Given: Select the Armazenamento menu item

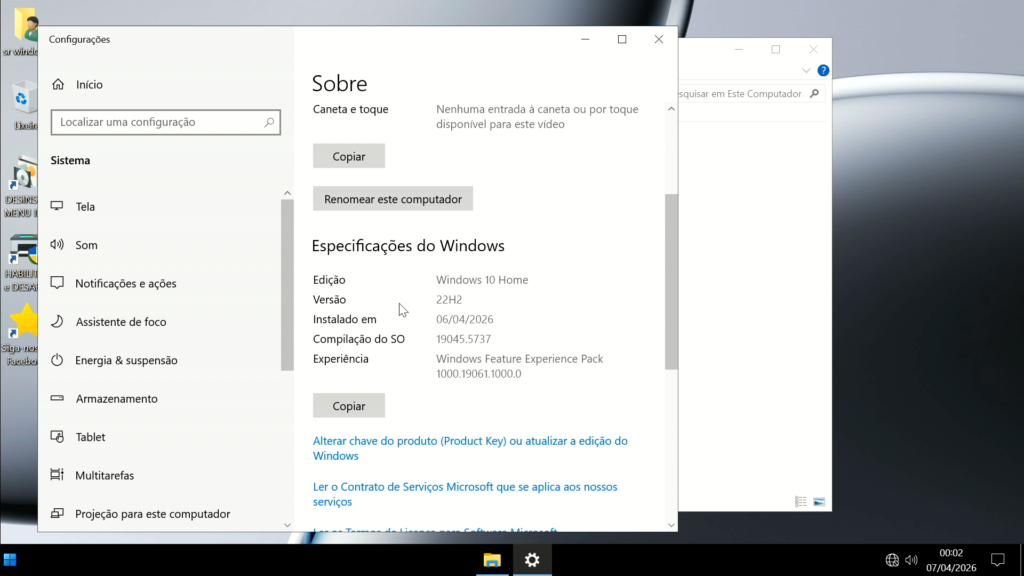Looking at the screenshot, I should [x=116, y=399].
